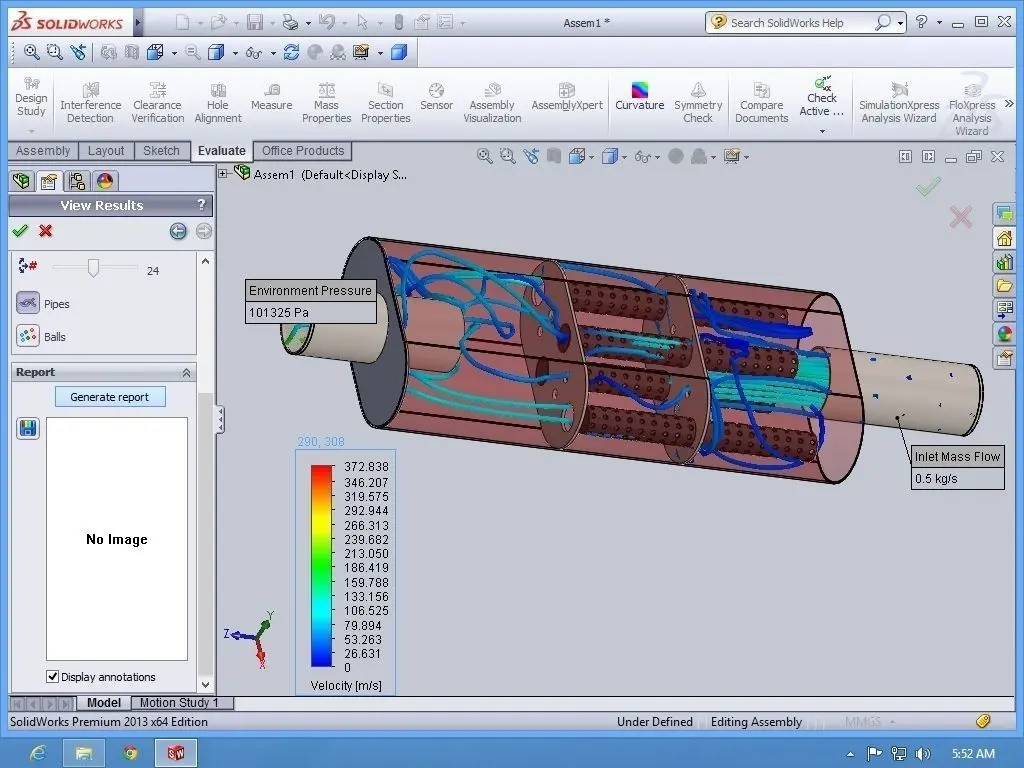Open View Results help question mark
This screenshot has width=1024, height=768.
[x=201, y=204]
